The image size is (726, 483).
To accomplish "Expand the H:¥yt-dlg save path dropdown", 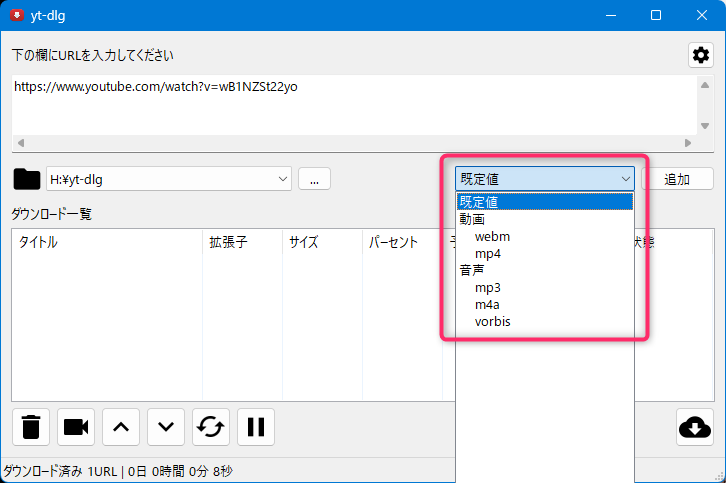I will pyautogui.click(x=282, y=180).
